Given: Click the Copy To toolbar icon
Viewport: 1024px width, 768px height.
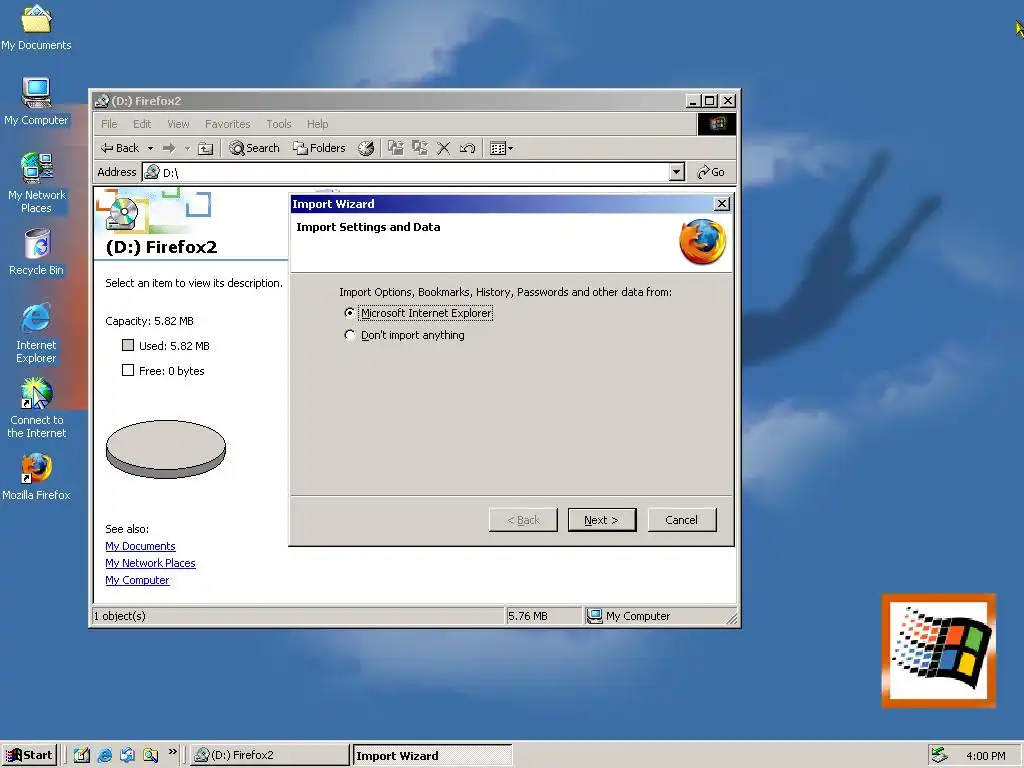Looking at the screenshot, I should [419, 148].
